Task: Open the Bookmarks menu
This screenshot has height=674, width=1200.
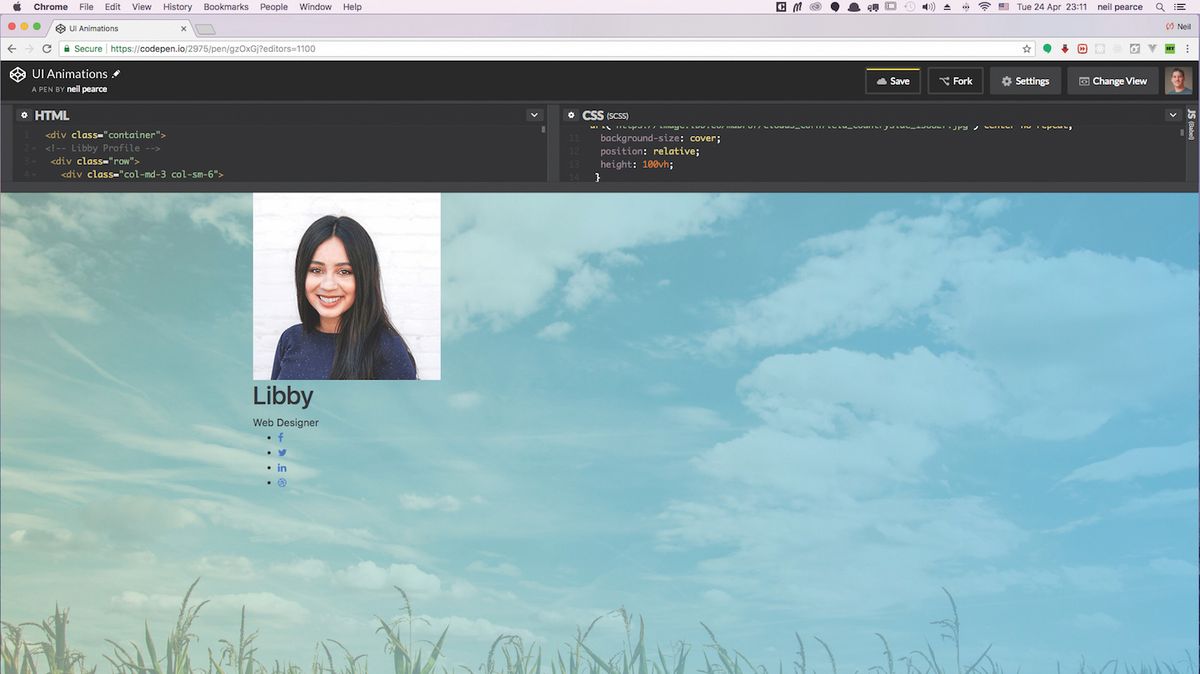Action: [x=226, y=7]
